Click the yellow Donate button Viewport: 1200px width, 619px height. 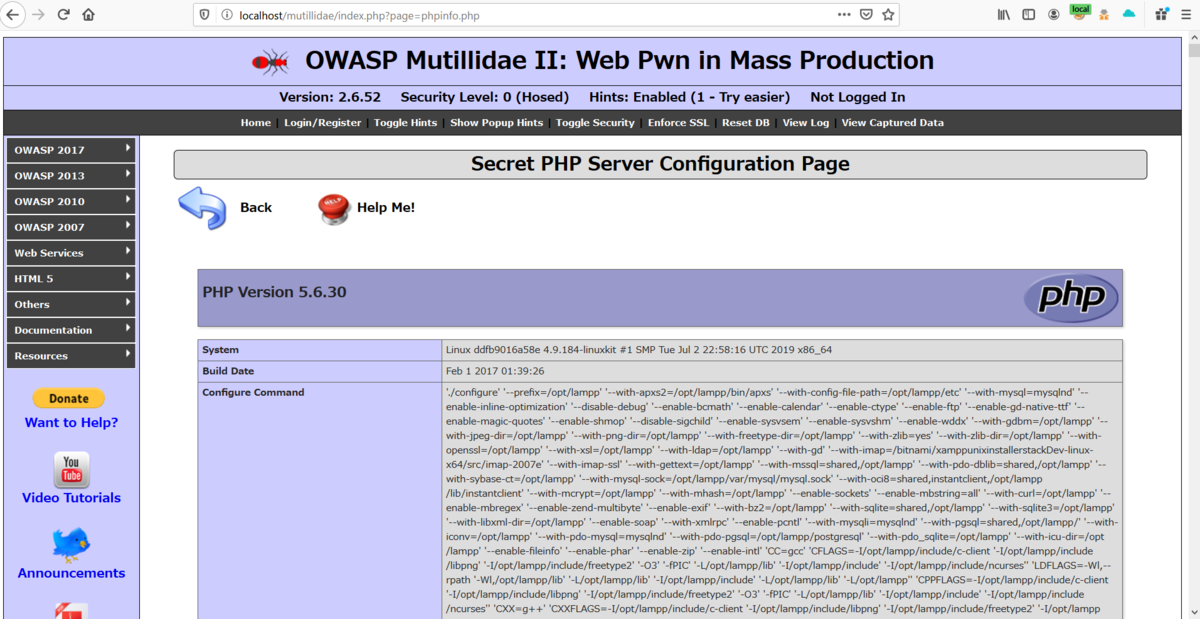[69, 398]
